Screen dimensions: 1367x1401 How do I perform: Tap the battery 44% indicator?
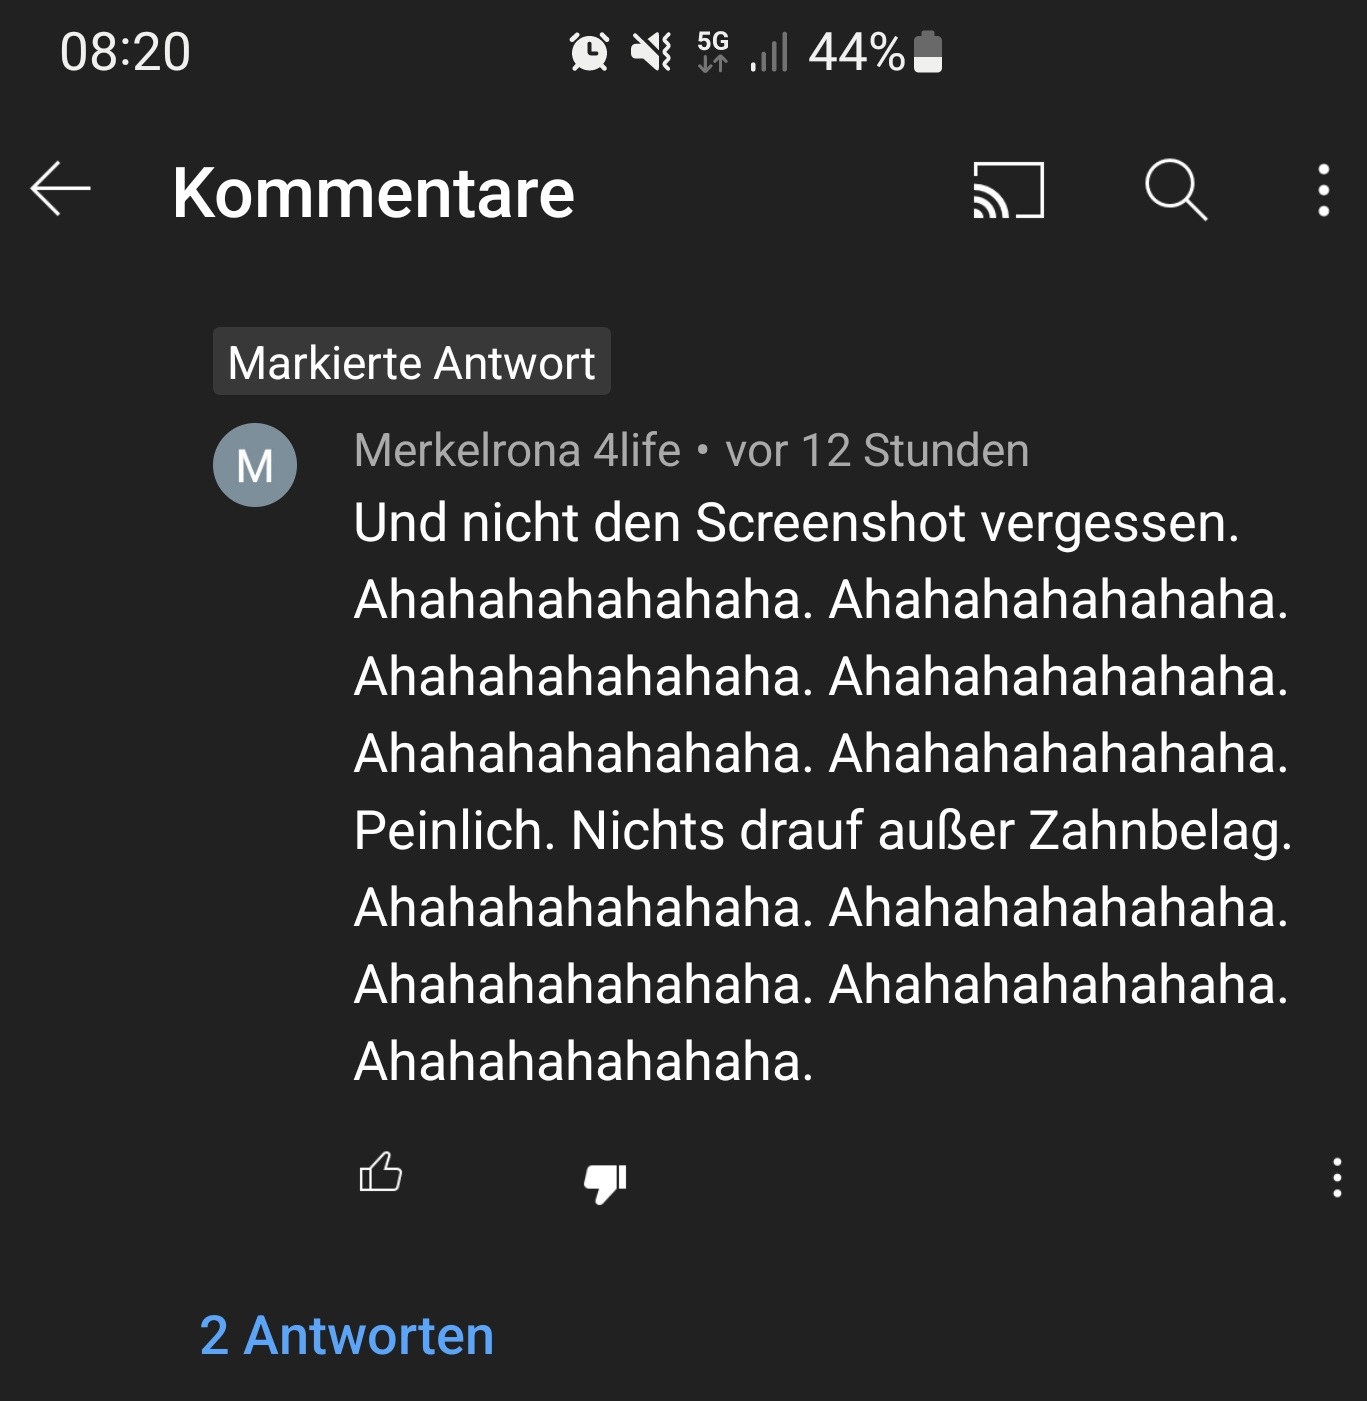pos(875,52)
